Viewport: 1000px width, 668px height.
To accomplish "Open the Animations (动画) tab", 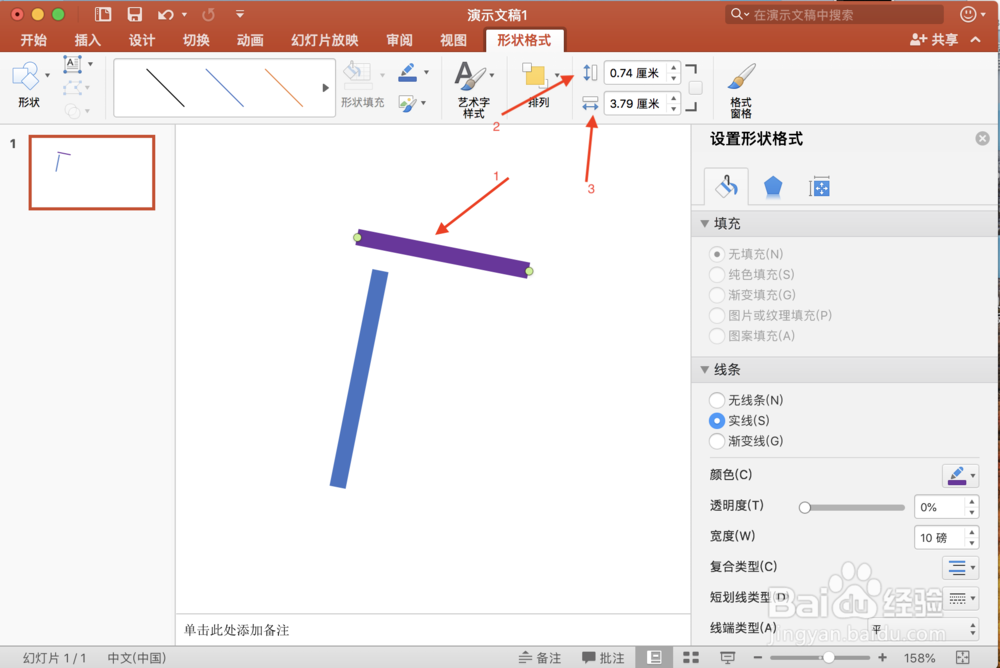I will coord(250,40).
